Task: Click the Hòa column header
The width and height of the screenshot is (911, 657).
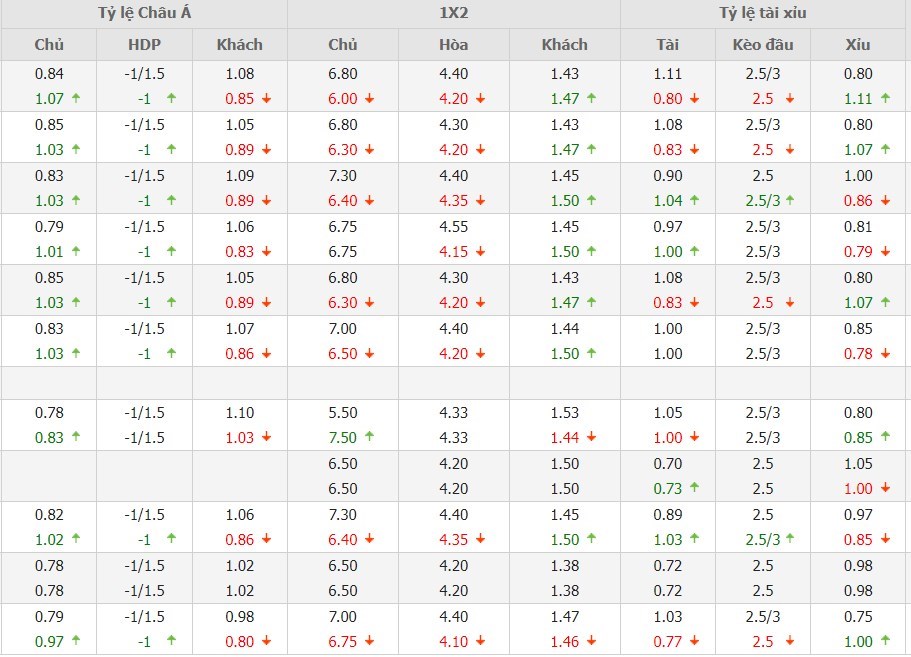Action: click(x=454, y=44)
